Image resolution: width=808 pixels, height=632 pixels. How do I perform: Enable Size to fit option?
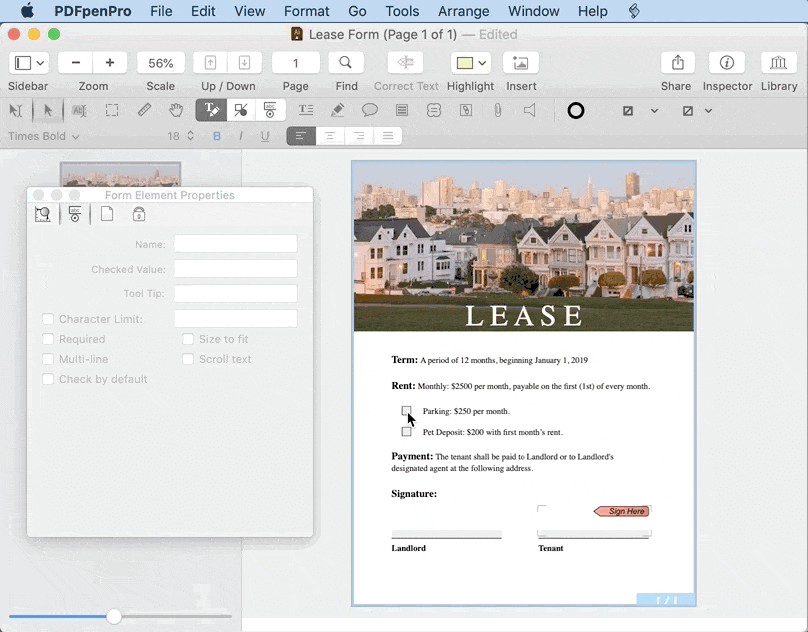pyautogui.click(x=188, y=338)
